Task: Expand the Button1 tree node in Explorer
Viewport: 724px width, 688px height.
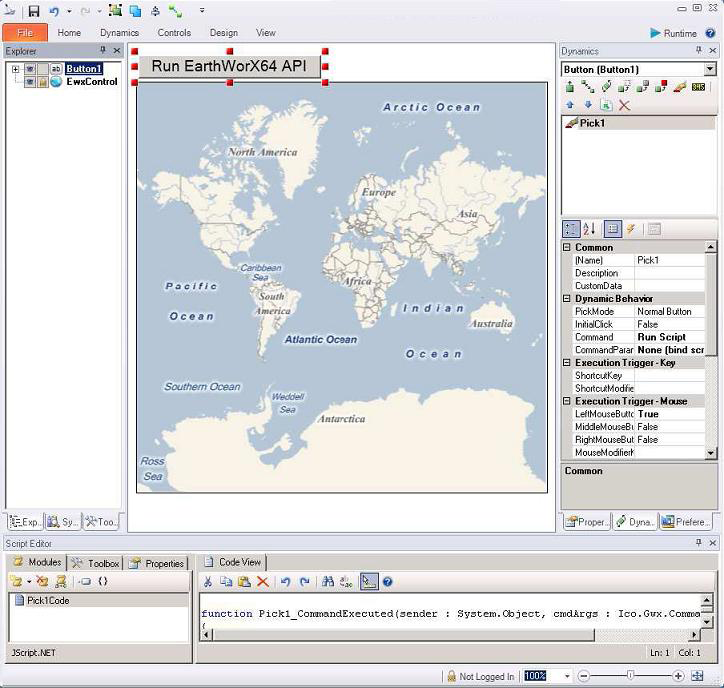Action: [15, 69]
